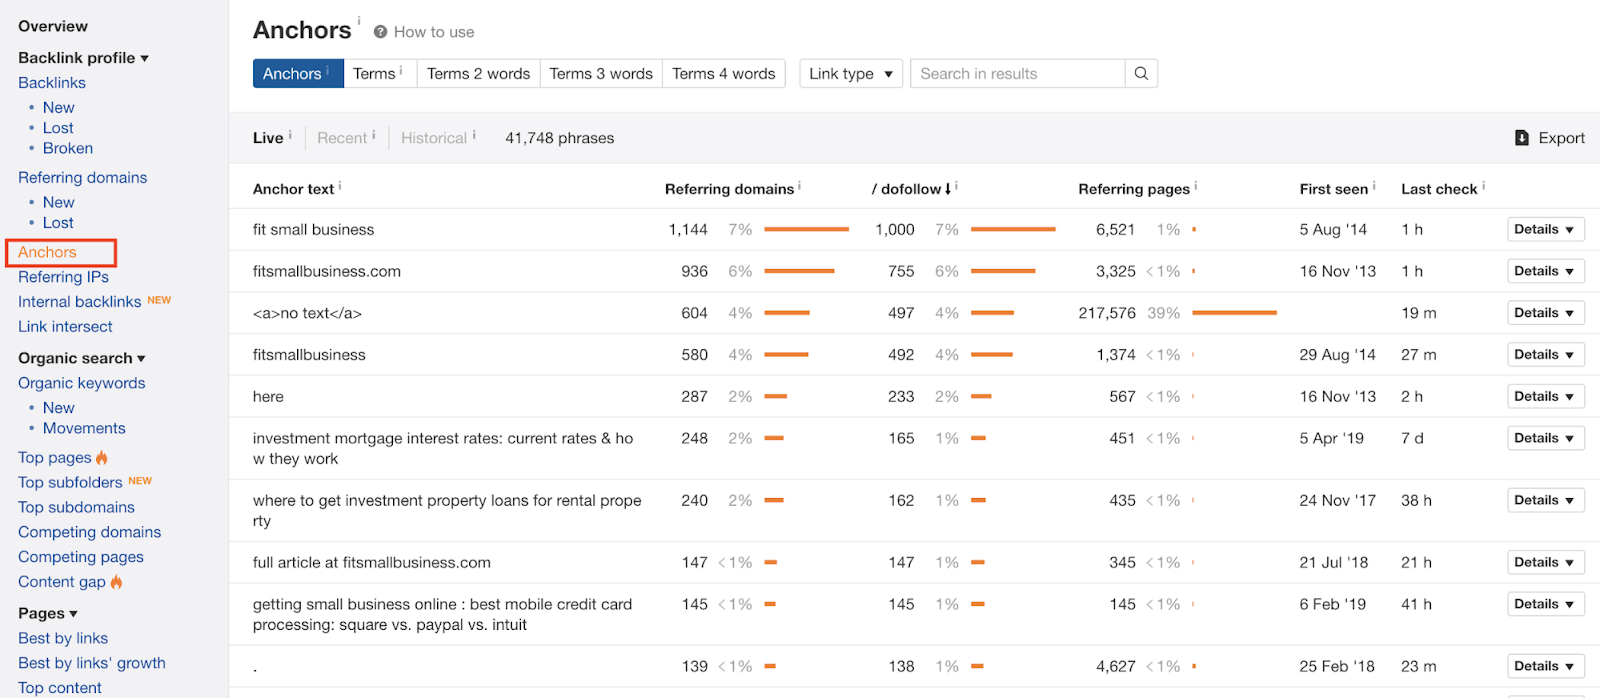The width and height of the screenshot is (1600, 698).
Task: Collapse the Pages sidebar section
Action: point(48,613)
